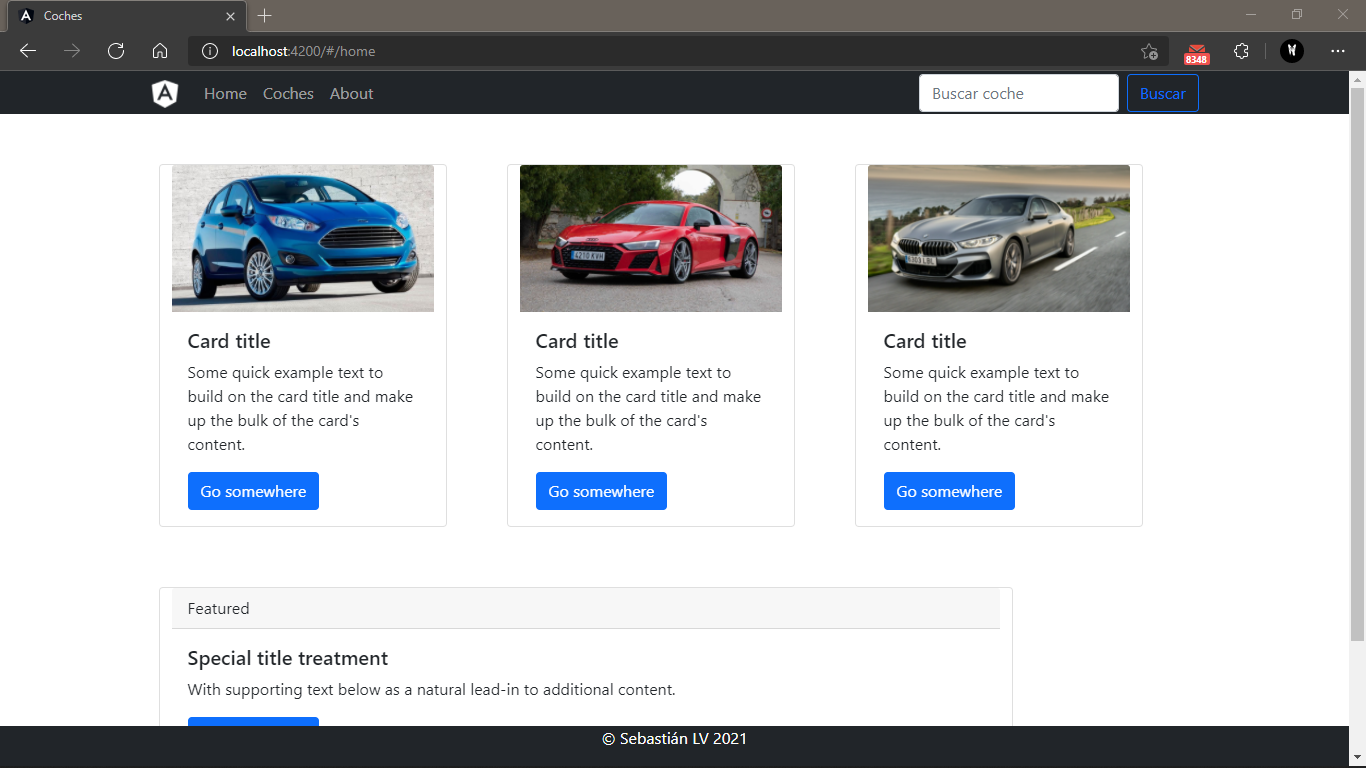Open a new browser tab
This screenshot has width=1366, height=768.
point(264,16)
